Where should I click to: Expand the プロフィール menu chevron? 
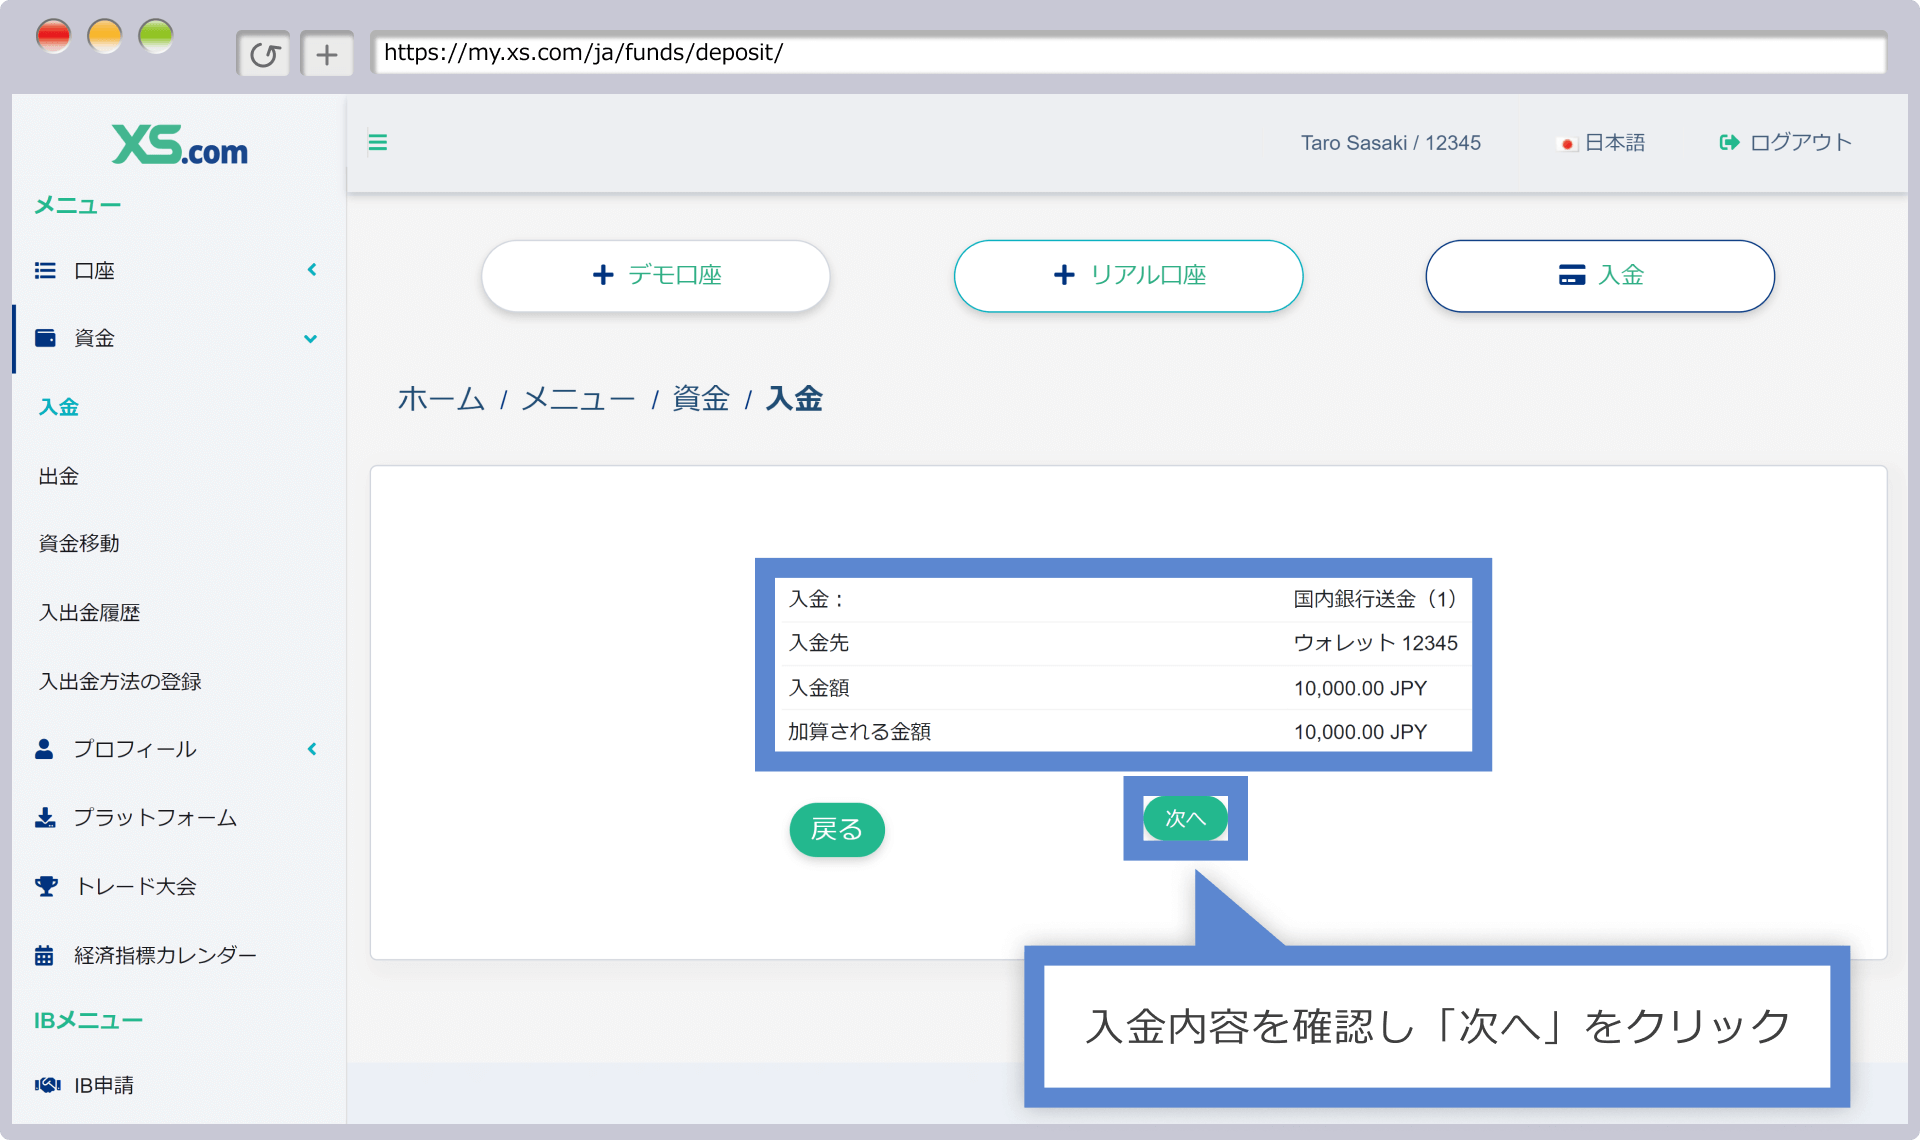312,749
